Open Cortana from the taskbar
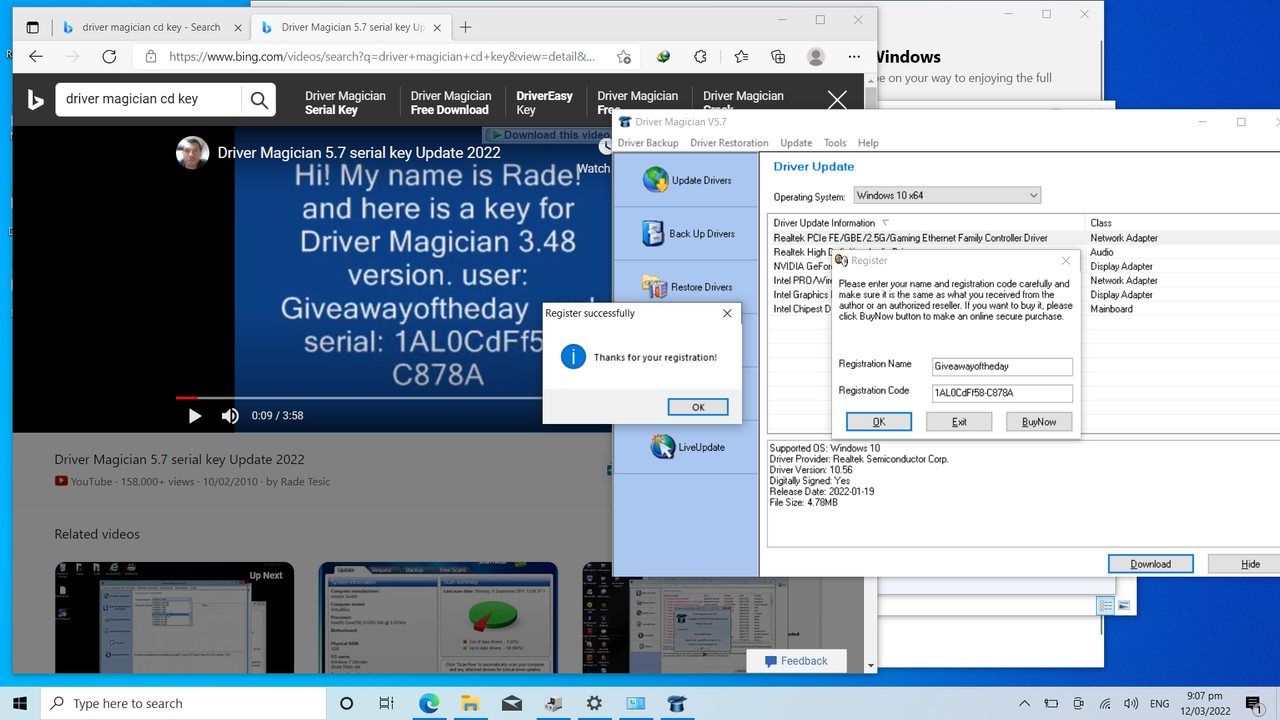 (346, 703)
